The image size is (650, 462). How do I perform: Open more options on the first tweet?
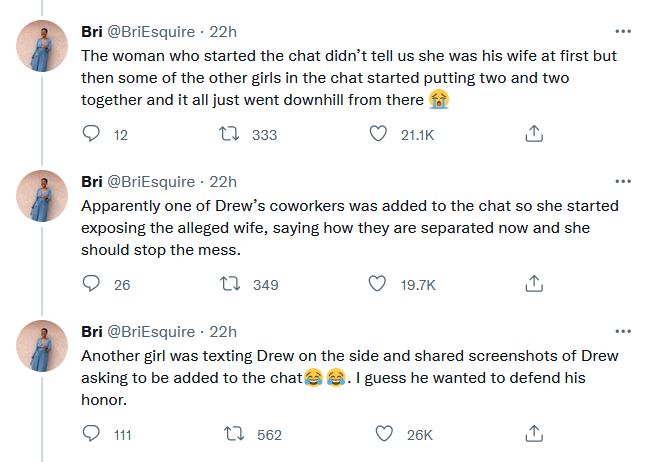click(624, 30)
